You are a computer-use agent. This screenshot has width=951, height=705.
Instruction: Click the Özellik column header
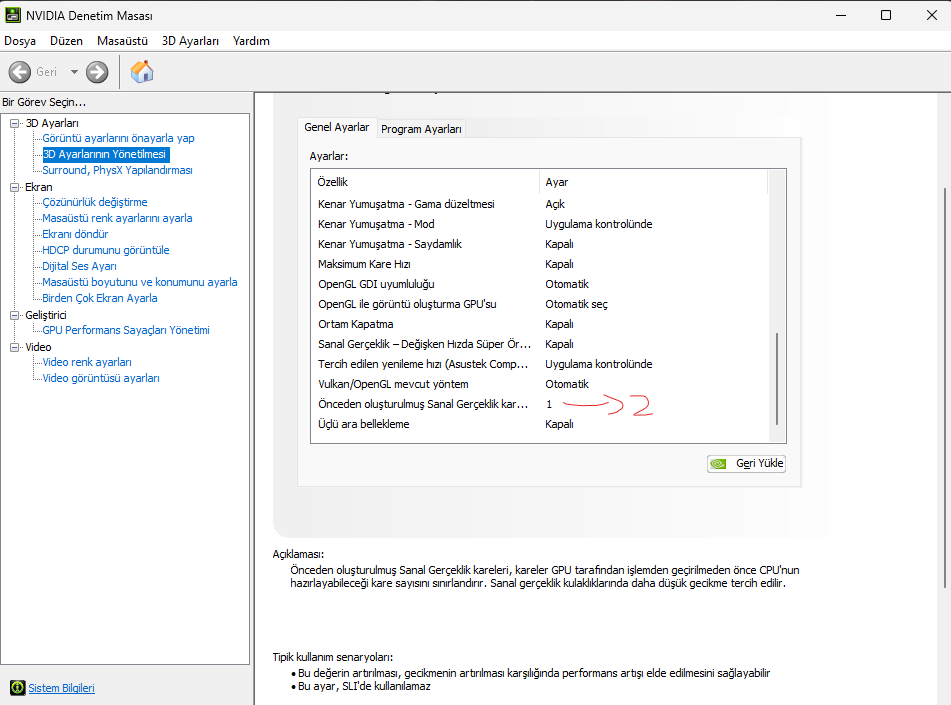tap(425, 182)
